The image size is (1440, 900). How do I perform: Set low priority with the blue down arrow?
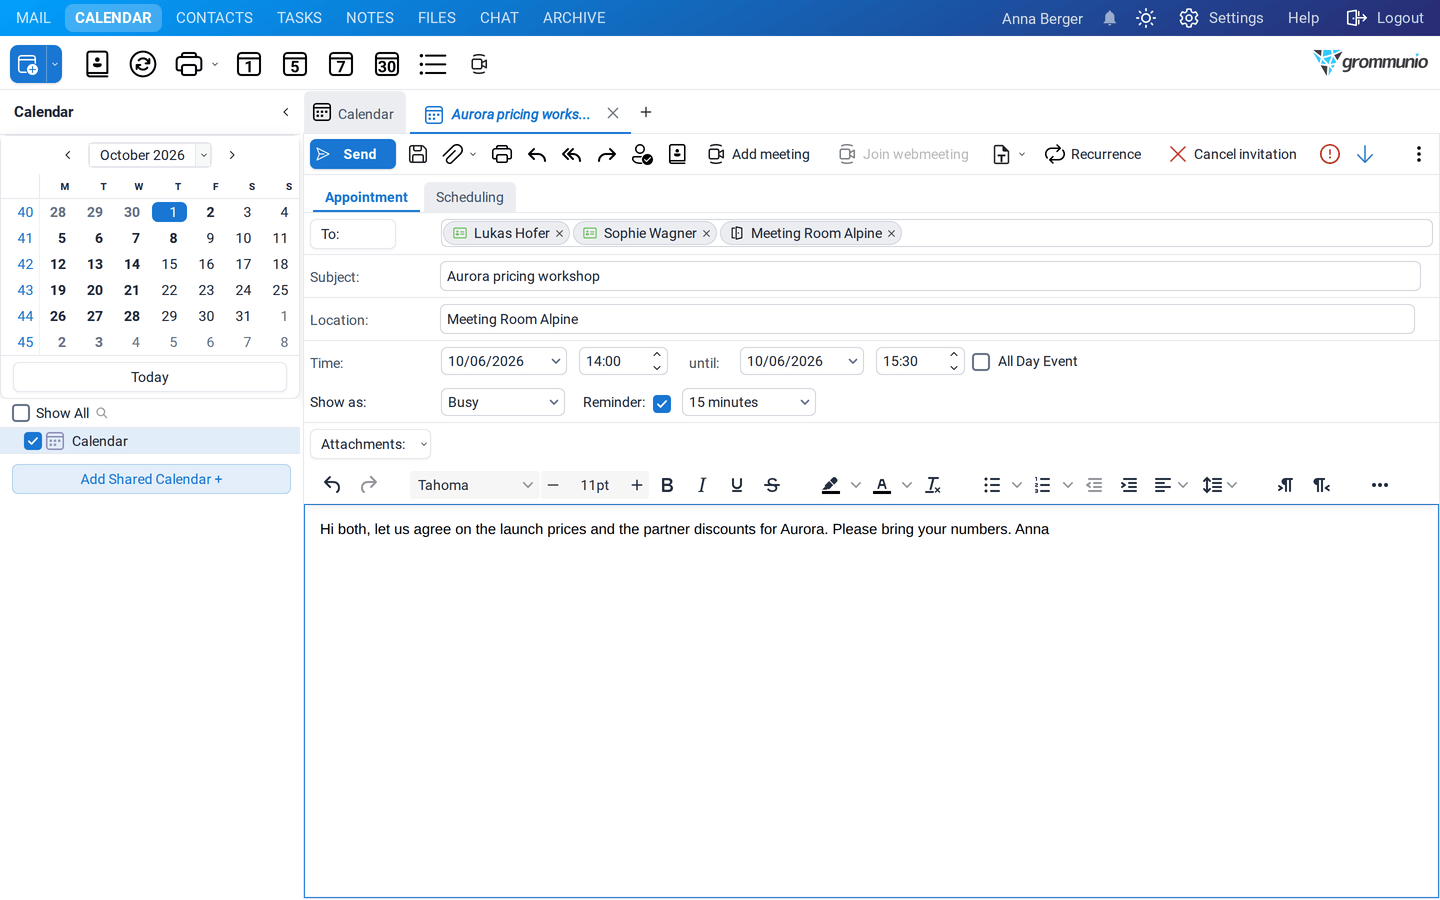tap(1365, 154)
